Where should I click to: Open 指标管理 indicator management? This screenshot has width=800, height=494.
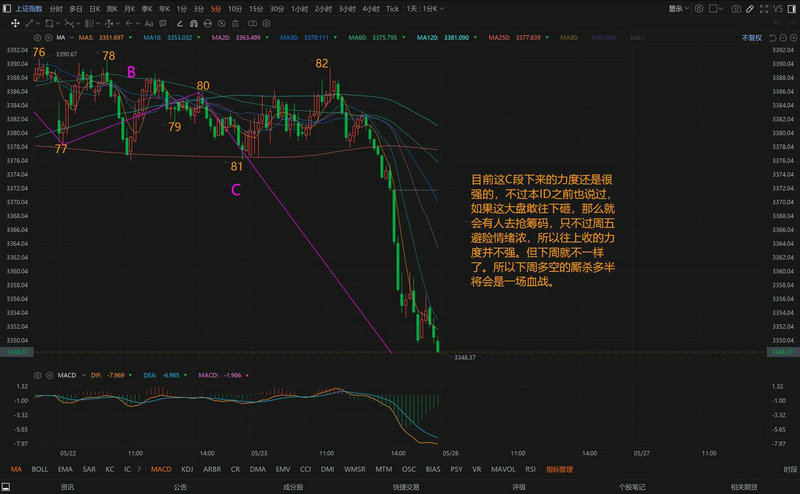[558, 468]
